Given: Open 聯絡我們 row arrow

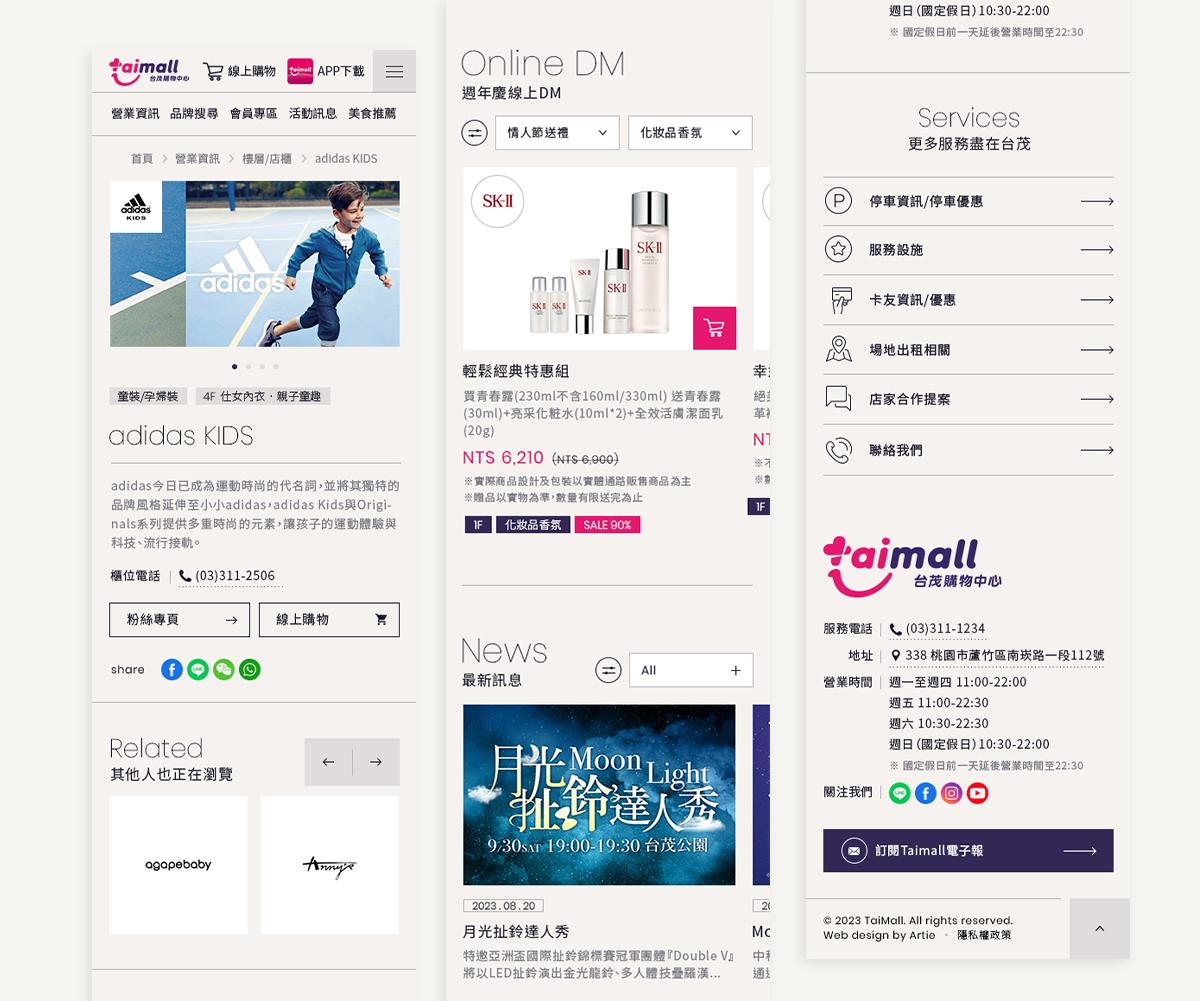Looking at the screenshot, I should [x=1097, y=450].
